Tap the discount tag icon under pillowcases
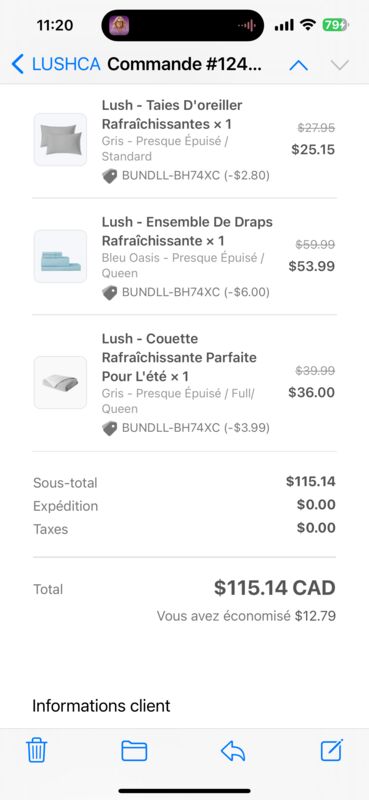The height and width of the screenshot is (800, 369). (x=109, y=176)
